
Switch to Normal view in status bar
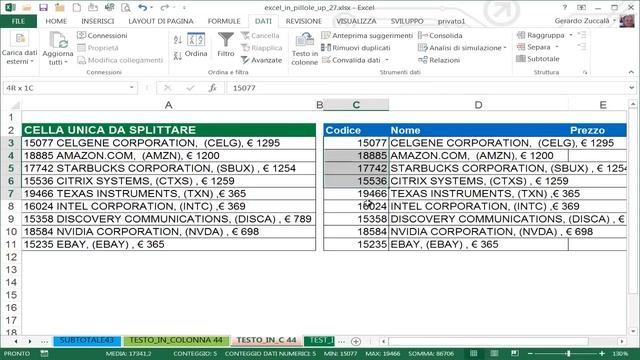point(473,353)
